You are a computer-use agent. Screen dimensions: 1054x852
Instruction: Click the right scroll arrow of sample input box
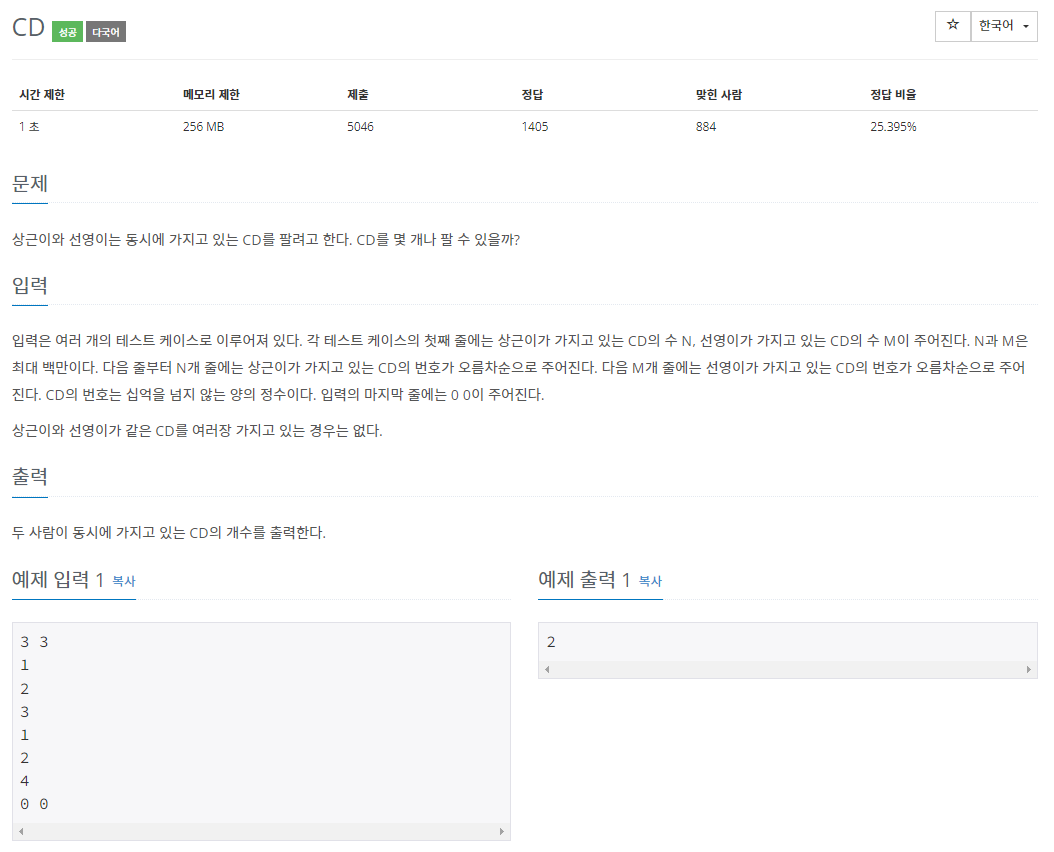502,830
